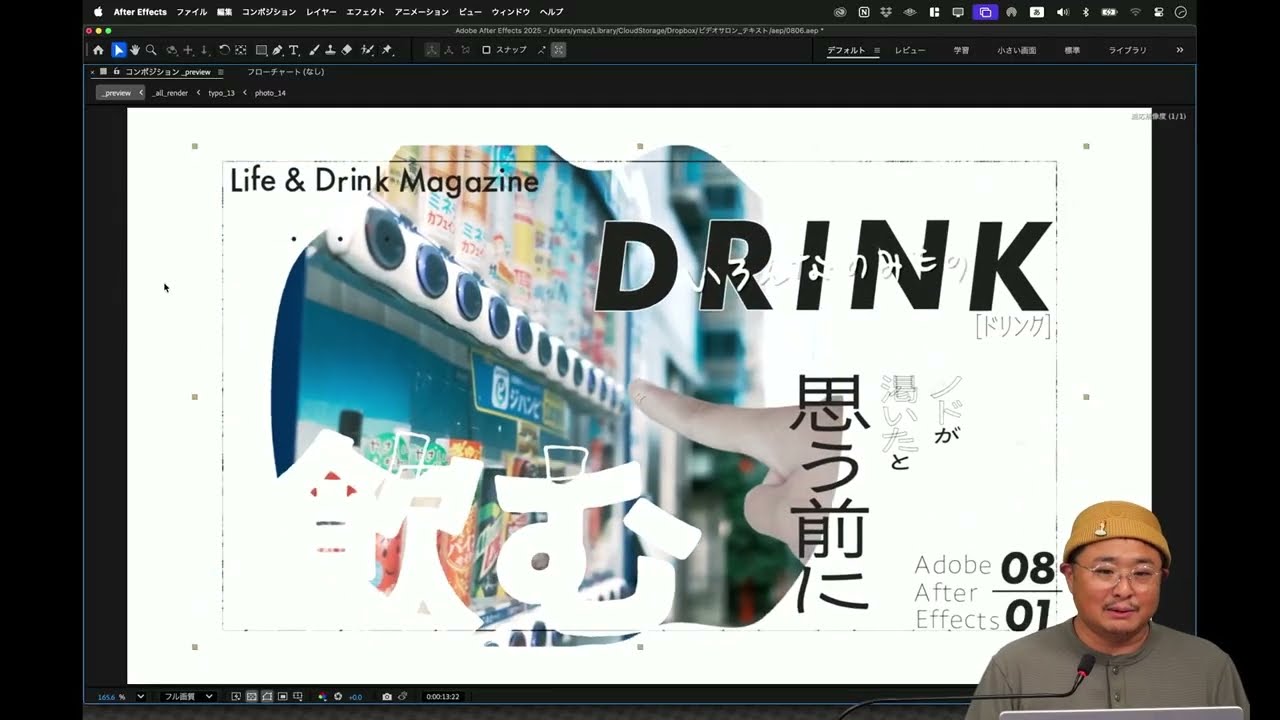Show last snapshot icon
The width and height of the screenshot is (1280, 720).
pyautogui.click(x=402, y=697)
